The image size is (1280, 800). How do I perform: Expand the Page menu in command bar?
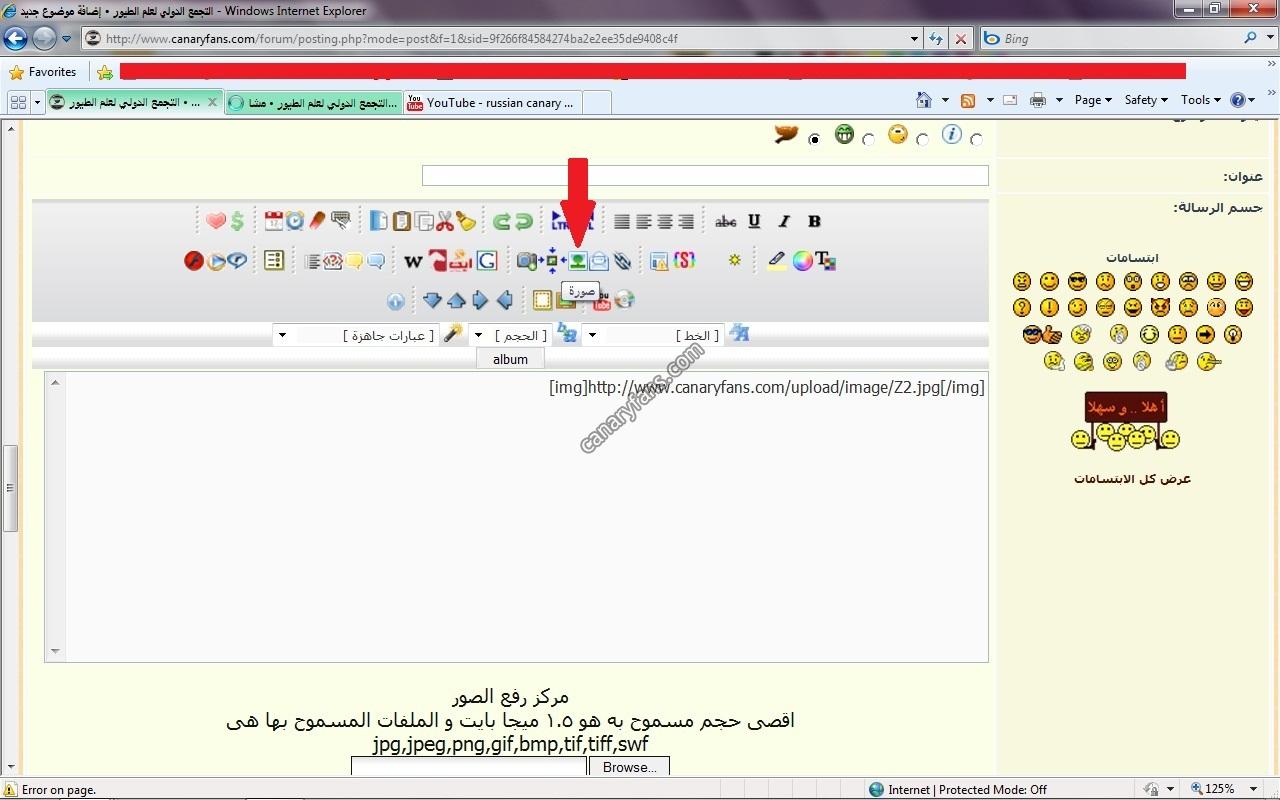click(1093, 100)
